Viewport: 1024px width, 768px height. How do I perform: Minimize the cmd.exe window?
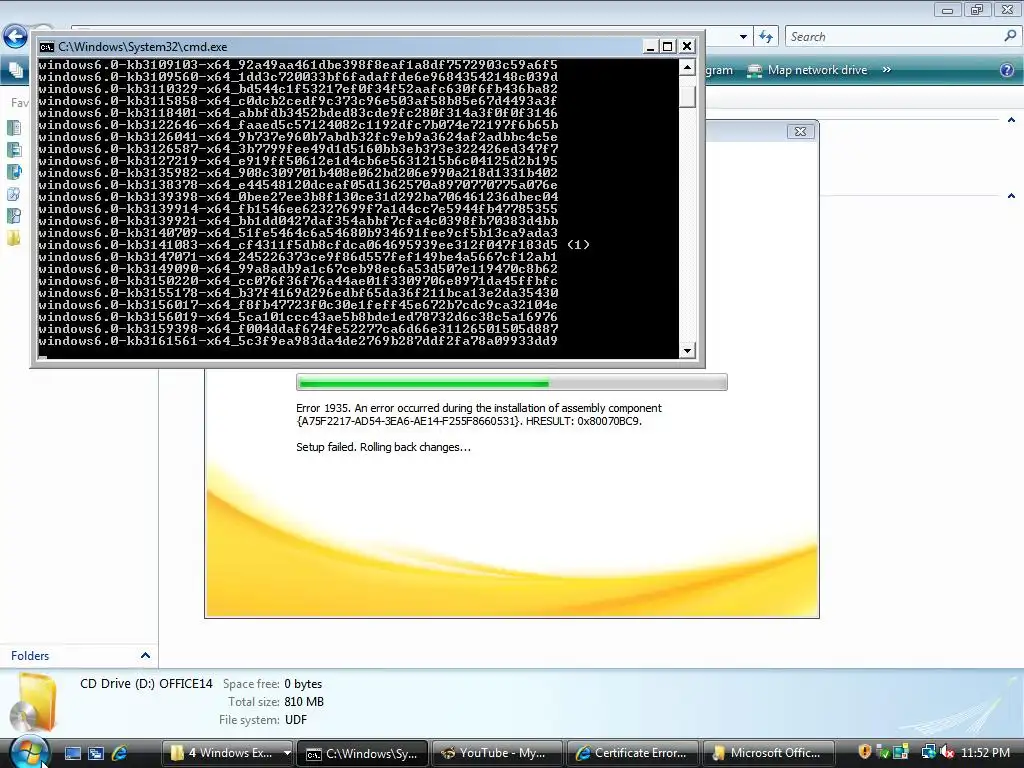[650, 46]
